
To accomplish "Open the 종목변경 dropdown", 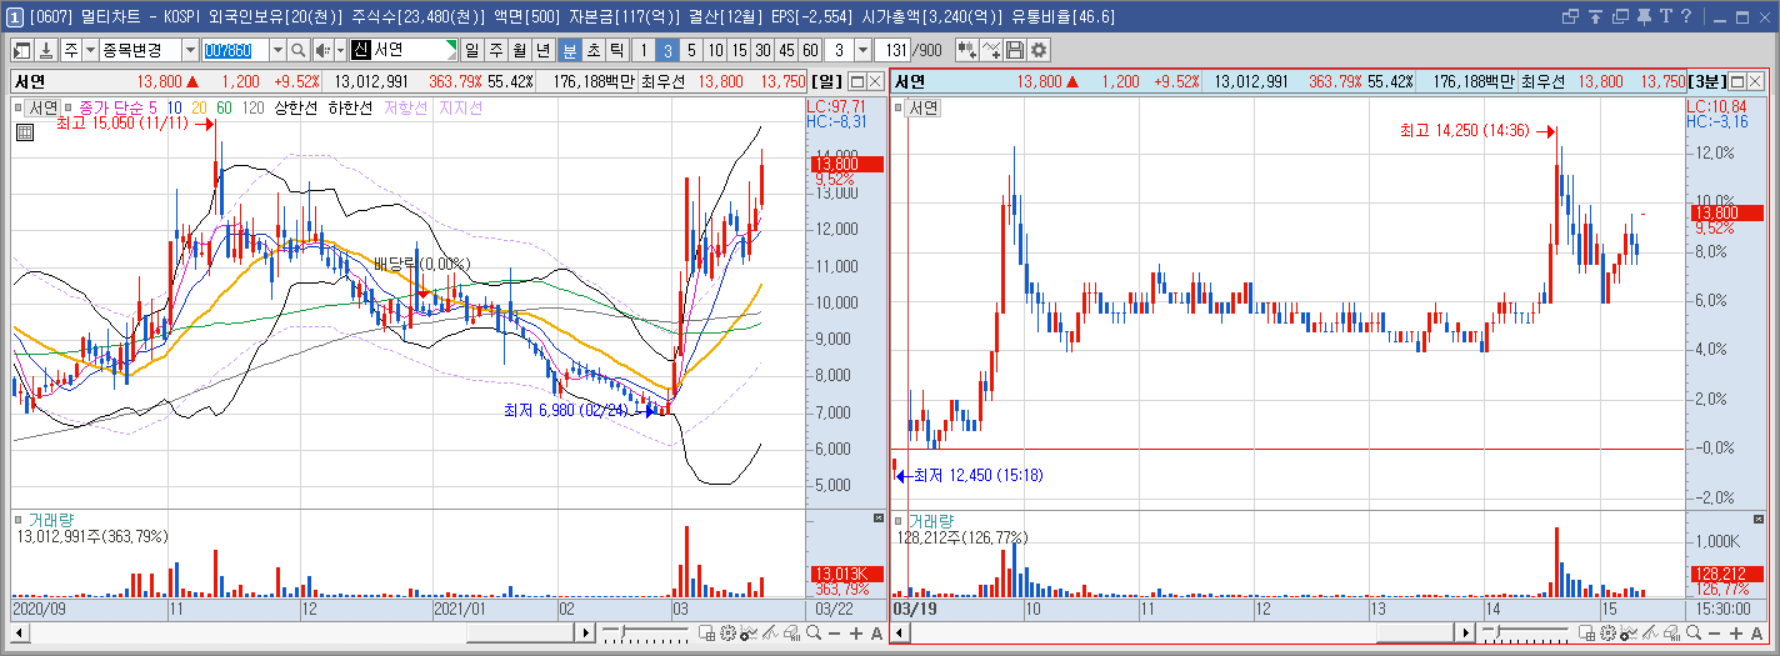I will point(190,50).
